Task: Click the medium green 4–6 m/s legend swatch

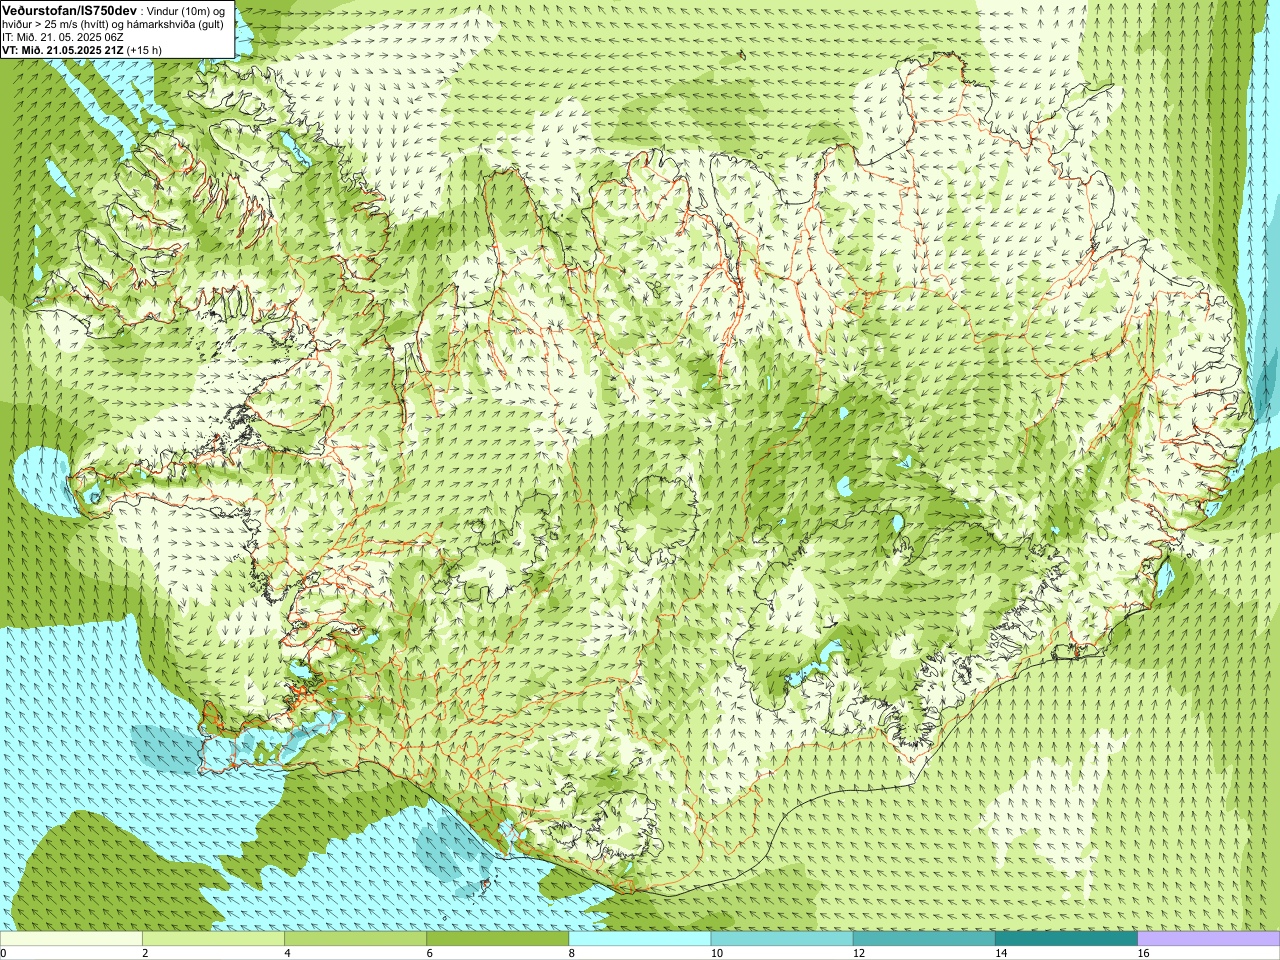Action: coord(355,939)
